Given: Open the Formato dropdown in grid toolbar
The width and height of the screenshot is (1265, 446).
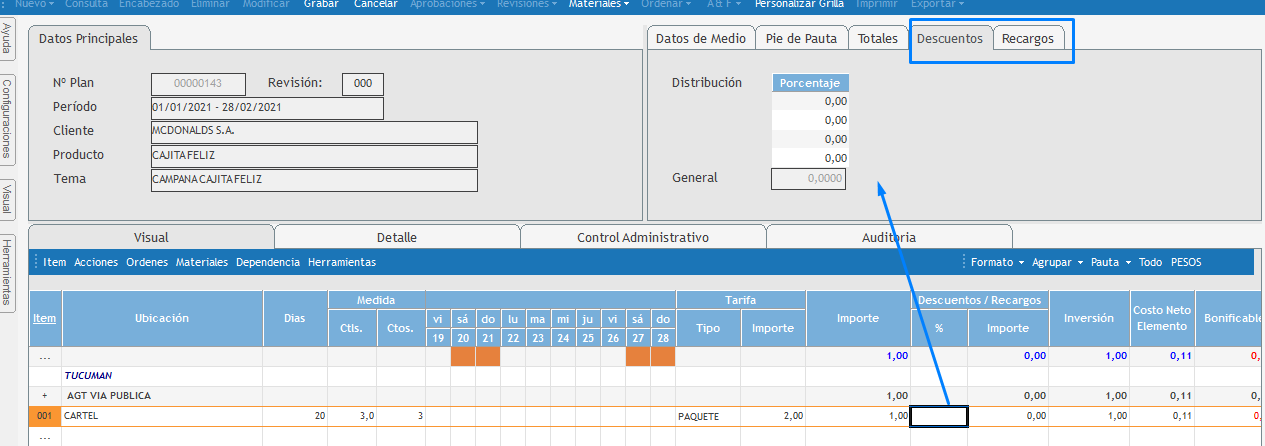Looking at the screenshot, I should [997, 262].
